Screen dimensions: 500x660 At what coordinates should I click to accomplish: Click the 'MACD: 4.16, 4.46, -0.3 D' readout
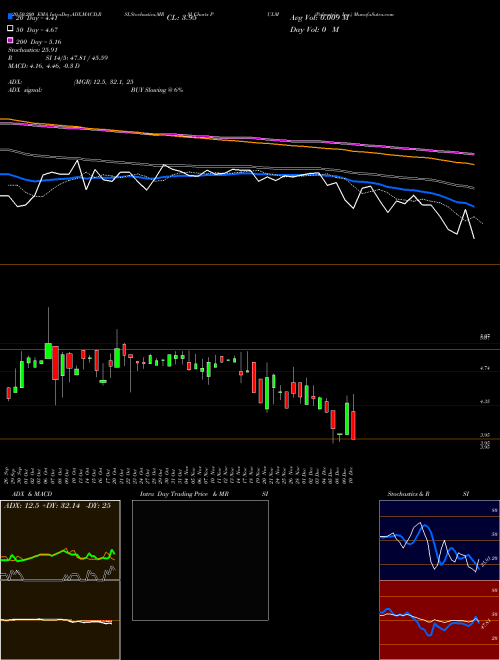tap(44, 66)
